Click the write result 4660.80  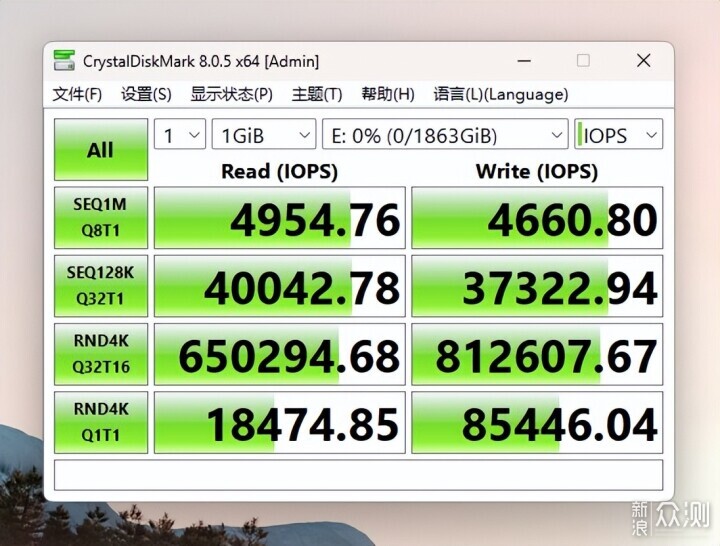pyautogui.click(x=537, y=218)
